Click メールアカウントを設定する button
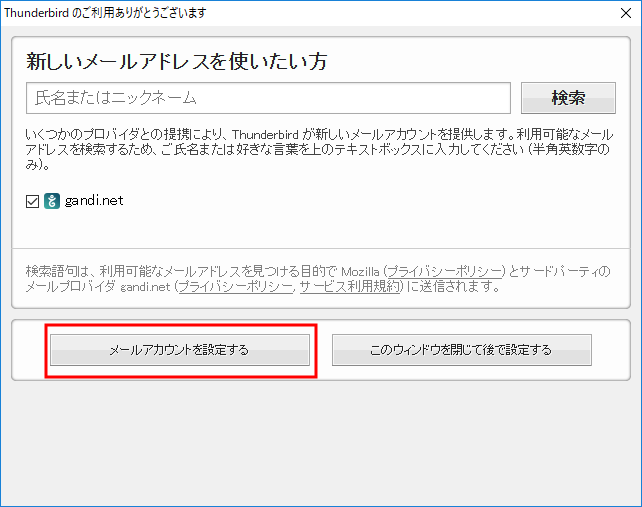642x507 pixels. pos(180,350)
